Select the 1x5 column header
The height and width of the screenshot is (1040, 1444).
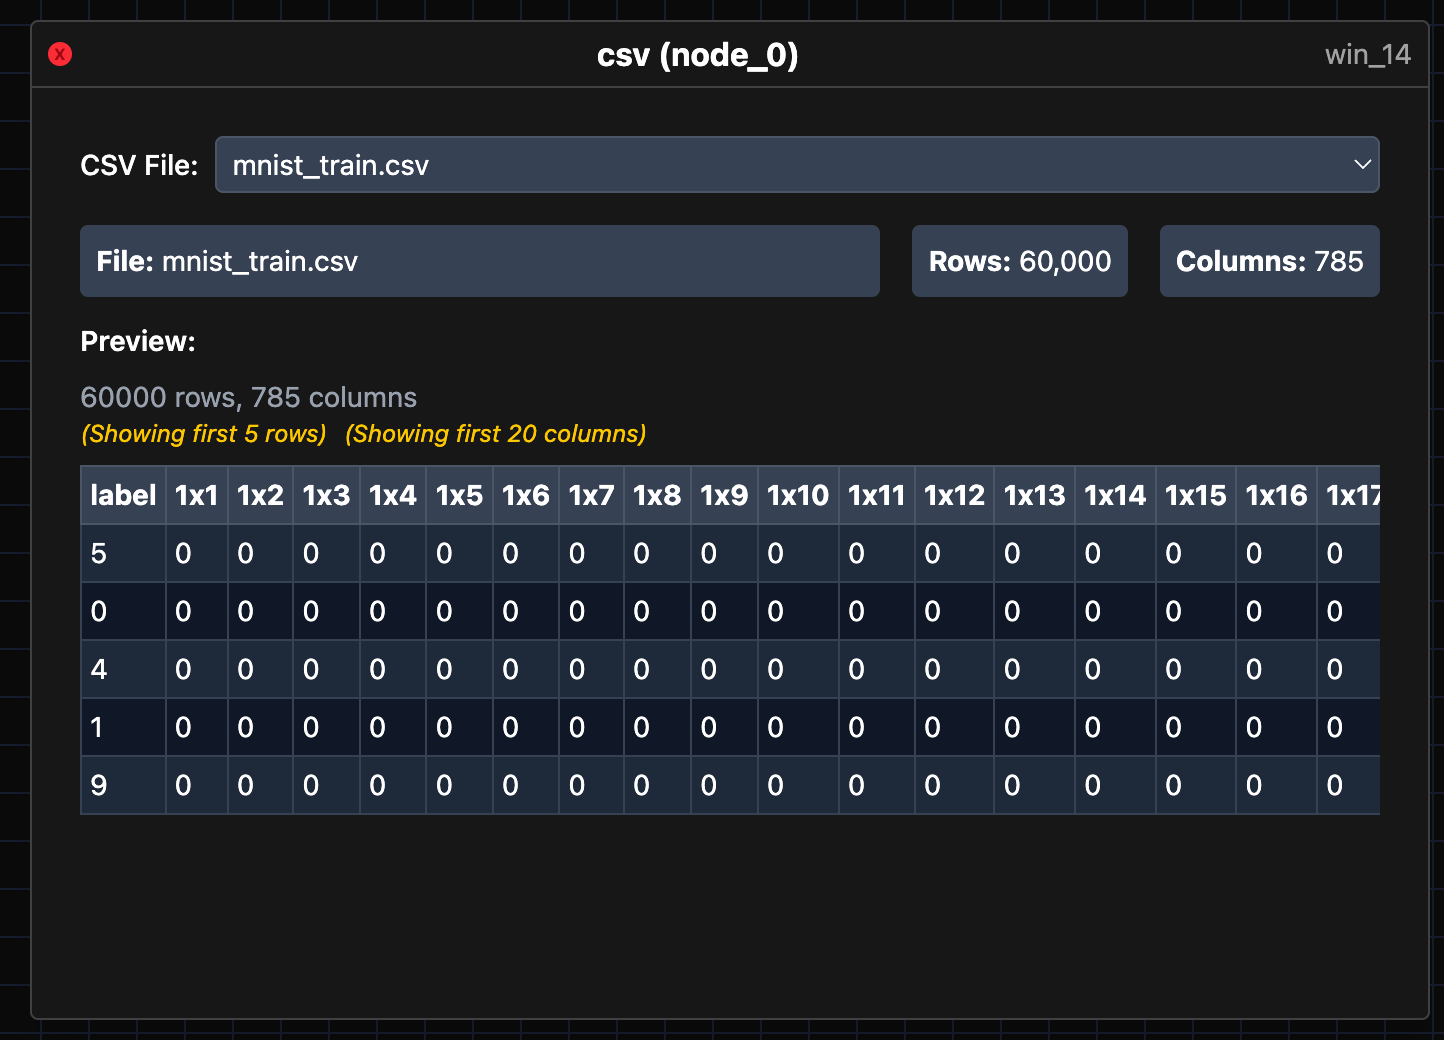point(459,495)
